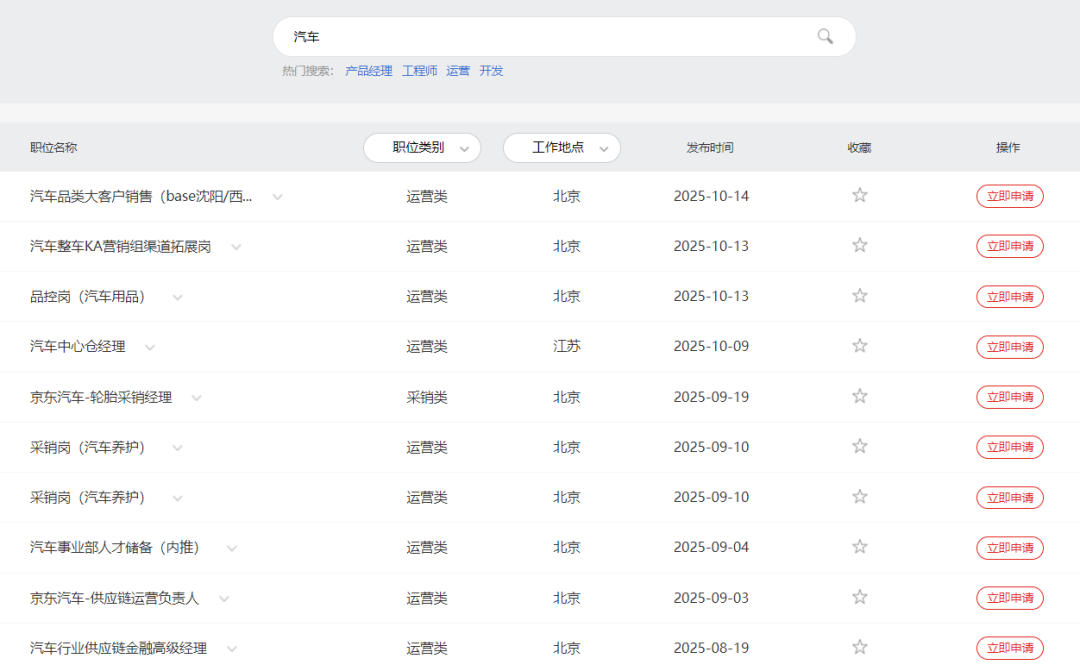
Task: Open the 汽车行业供应链金融高级经理 job title
Action: 118,649
